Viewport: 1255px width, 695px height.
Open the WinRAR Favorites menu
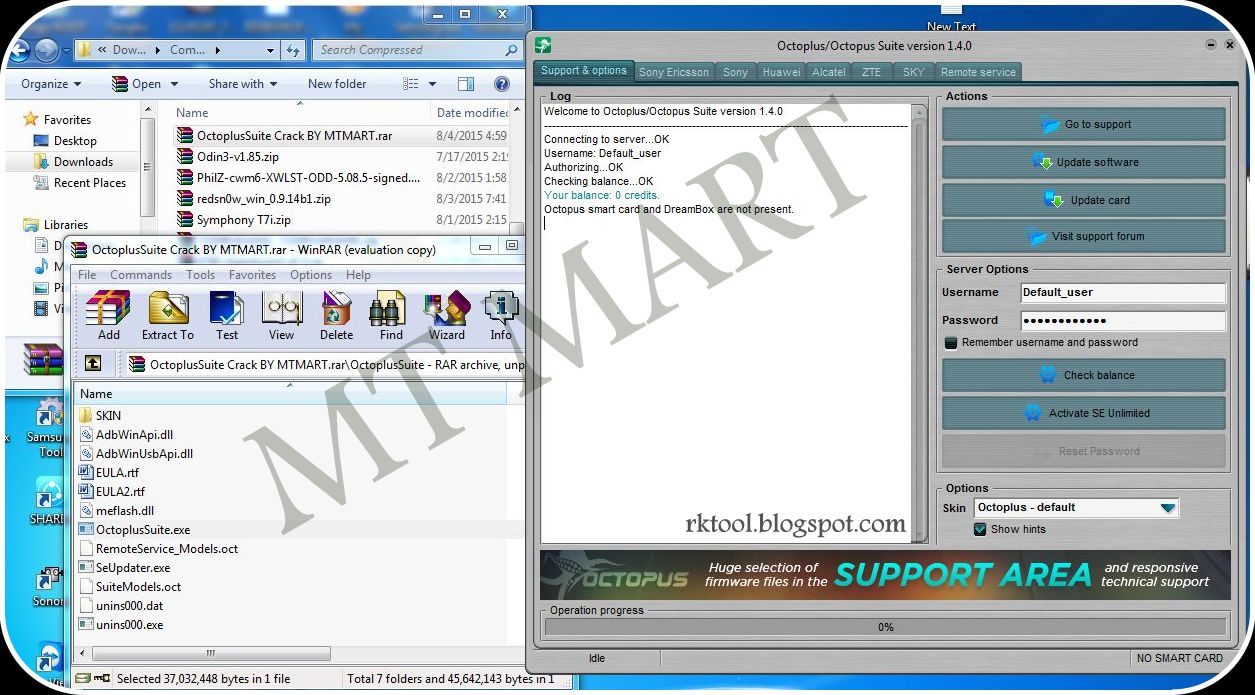[252, 275]
